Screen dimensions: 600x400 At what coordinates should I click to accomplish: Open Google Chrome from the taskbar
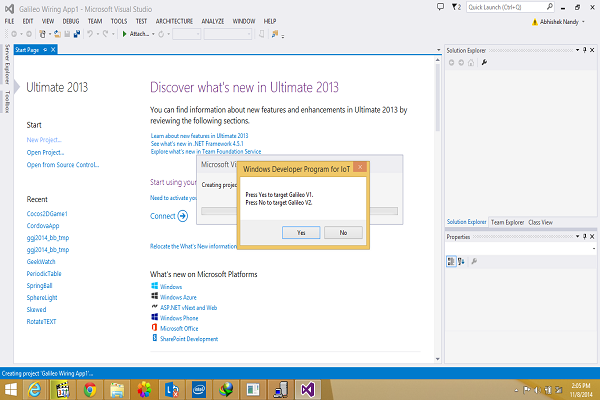point(90,390)
